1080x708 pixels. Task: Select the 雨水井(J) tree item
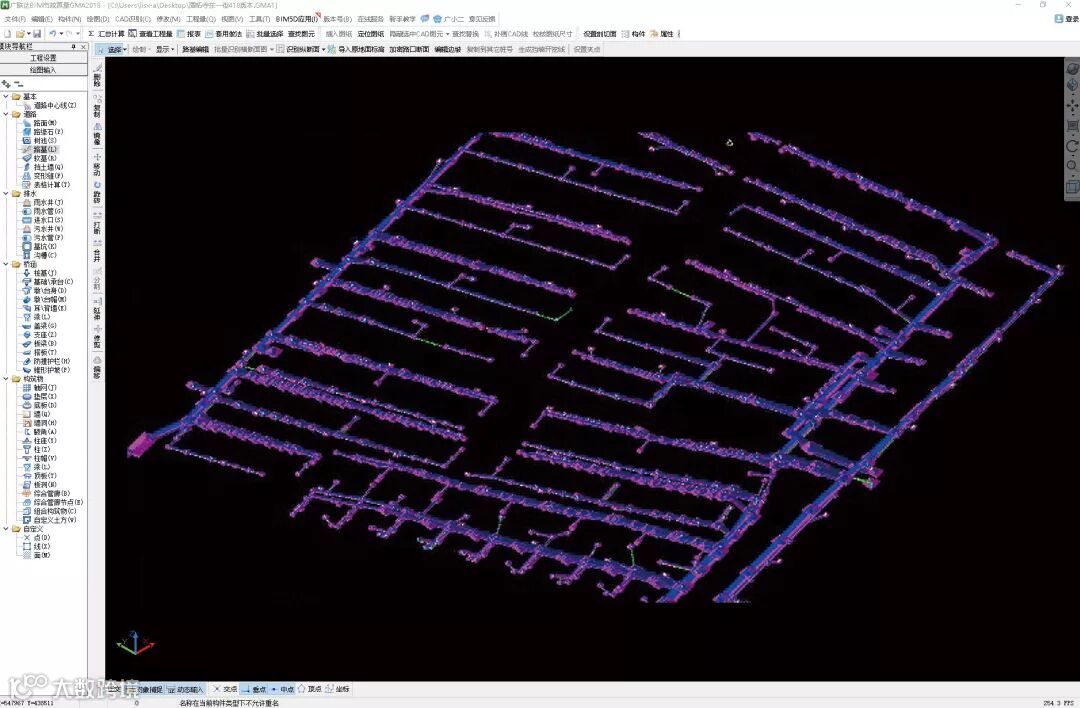pyautogui.click(x=43, y=202)
